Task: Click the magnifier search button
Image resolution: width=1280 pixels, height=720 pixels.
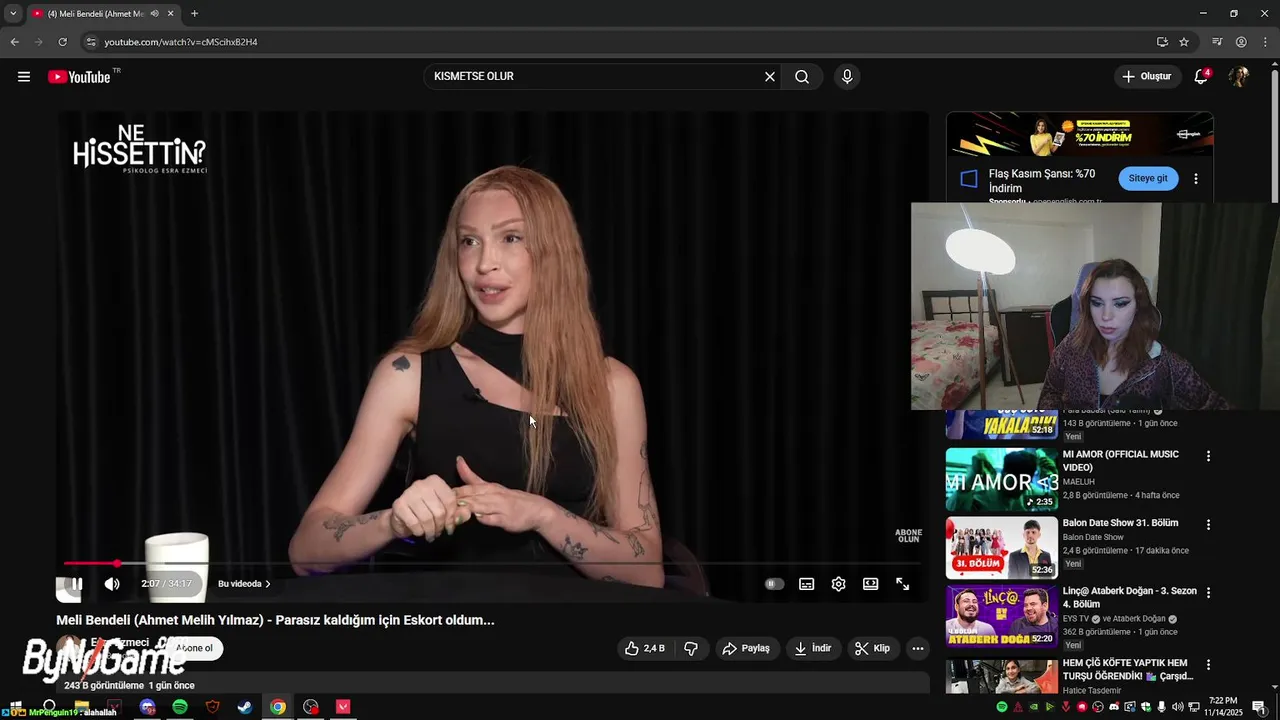Action: (x=802, y=77)
